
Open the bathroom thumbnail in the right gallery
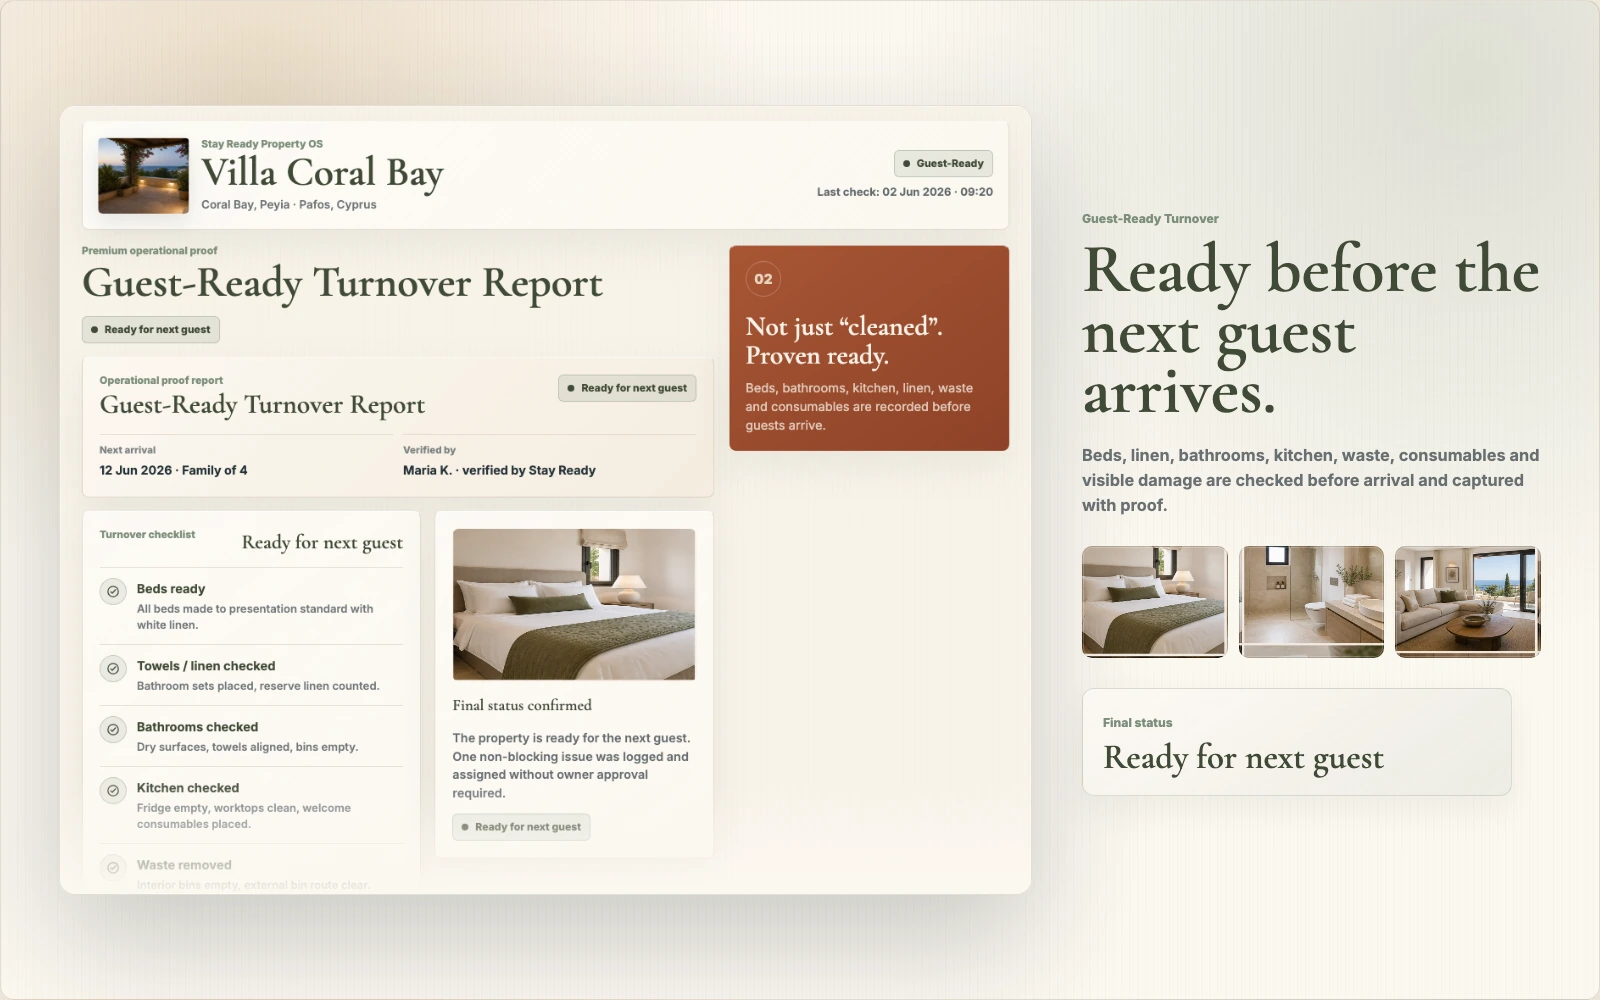pyautogui.click(x=1311, y=601)
